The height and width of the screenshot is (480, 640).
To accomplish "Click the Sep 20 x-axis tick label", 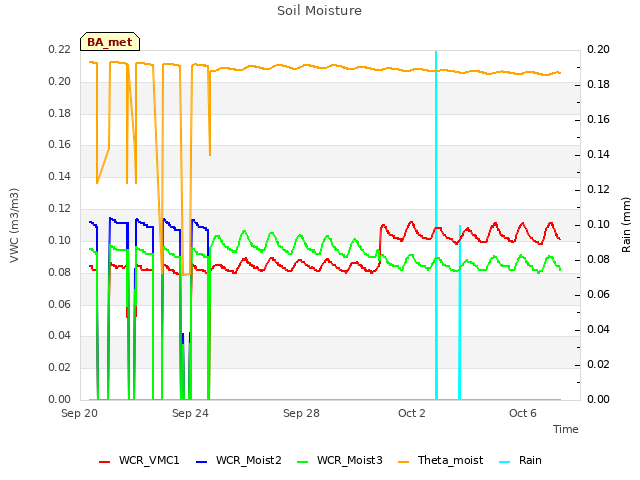I will click(79, 413).
